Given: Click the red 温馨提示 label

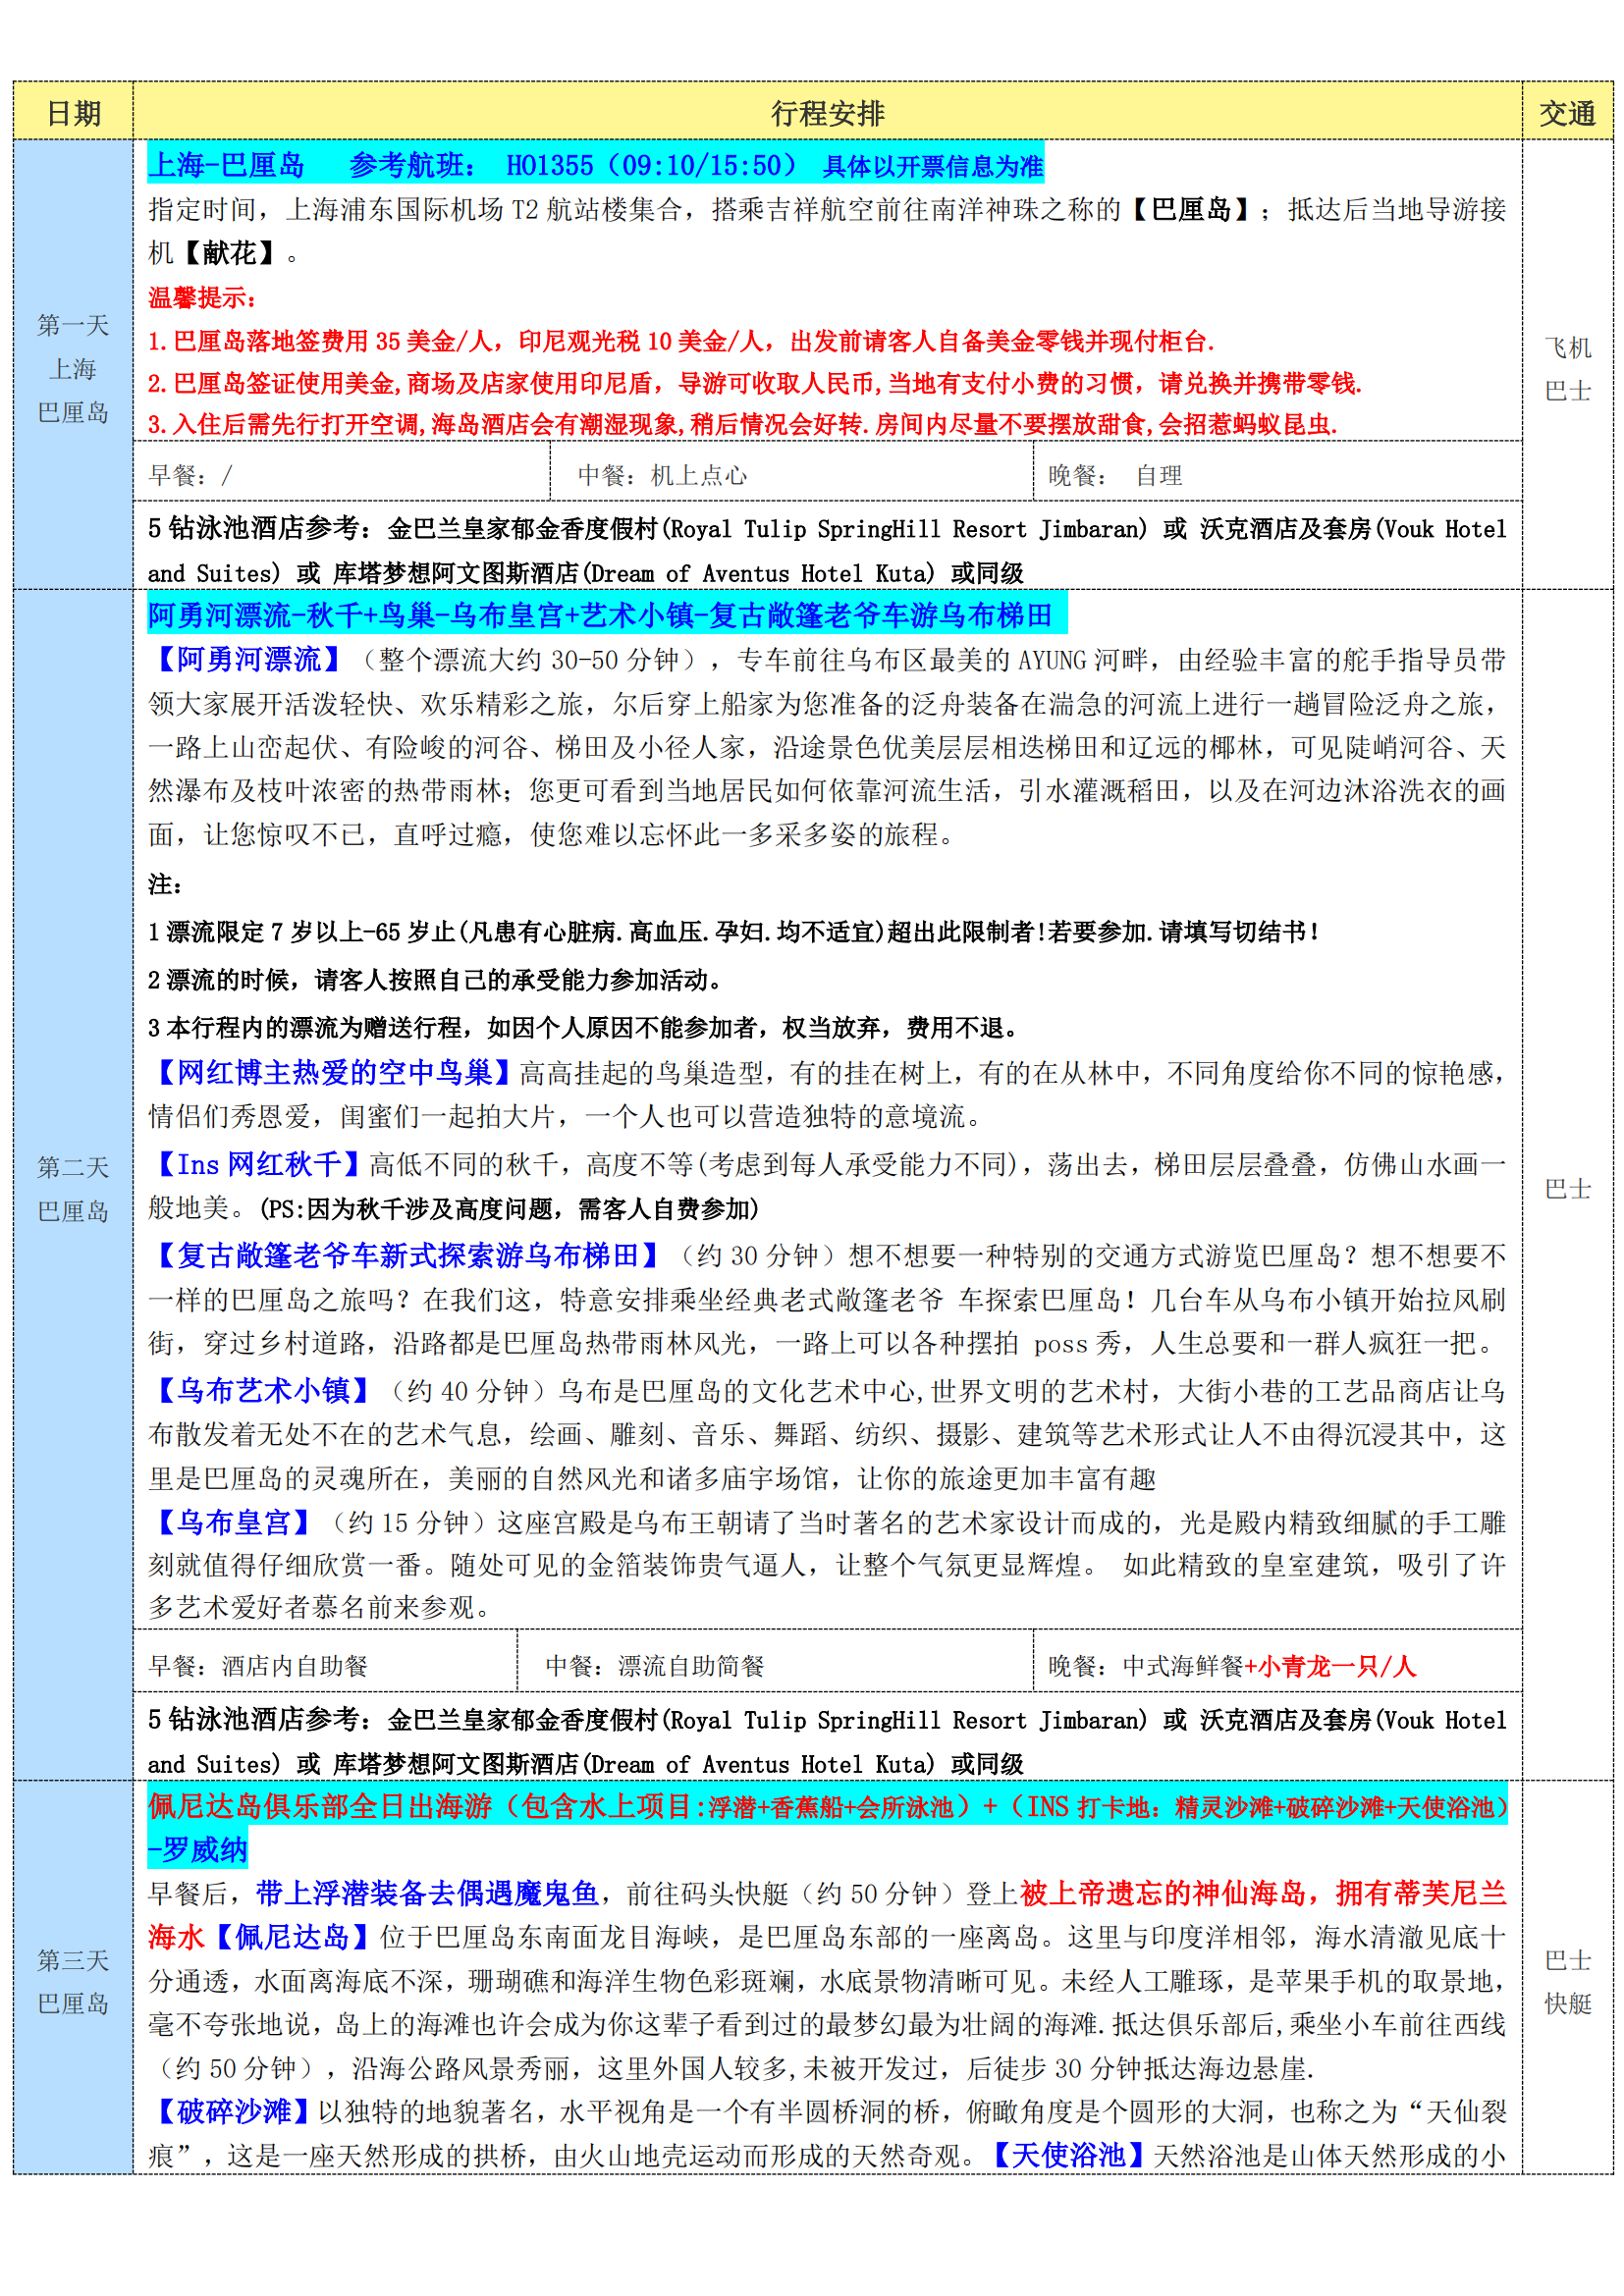Looking at the screenshot, I should click(x=203, y=297).
